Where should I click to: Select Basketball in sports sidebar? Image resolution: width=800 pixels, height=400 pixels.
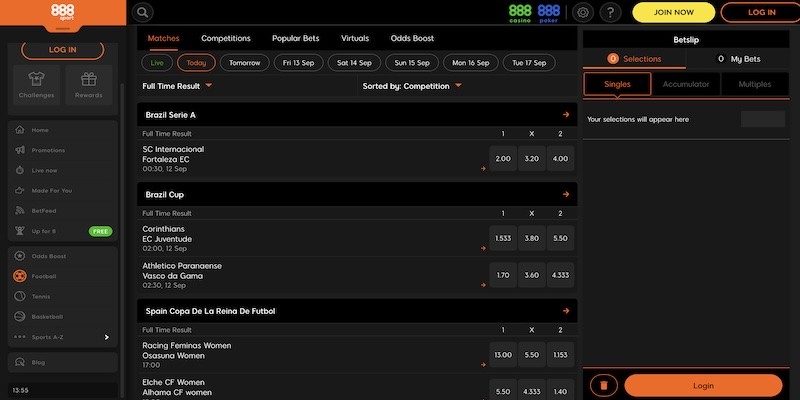pyautogui.click(x=63, y=316)
